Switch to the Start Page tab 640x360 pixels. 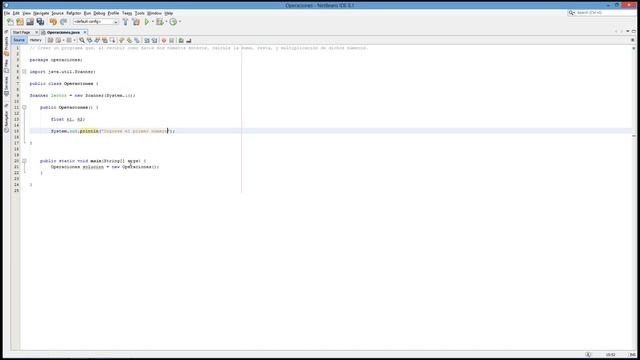click(x=22, y=32)
